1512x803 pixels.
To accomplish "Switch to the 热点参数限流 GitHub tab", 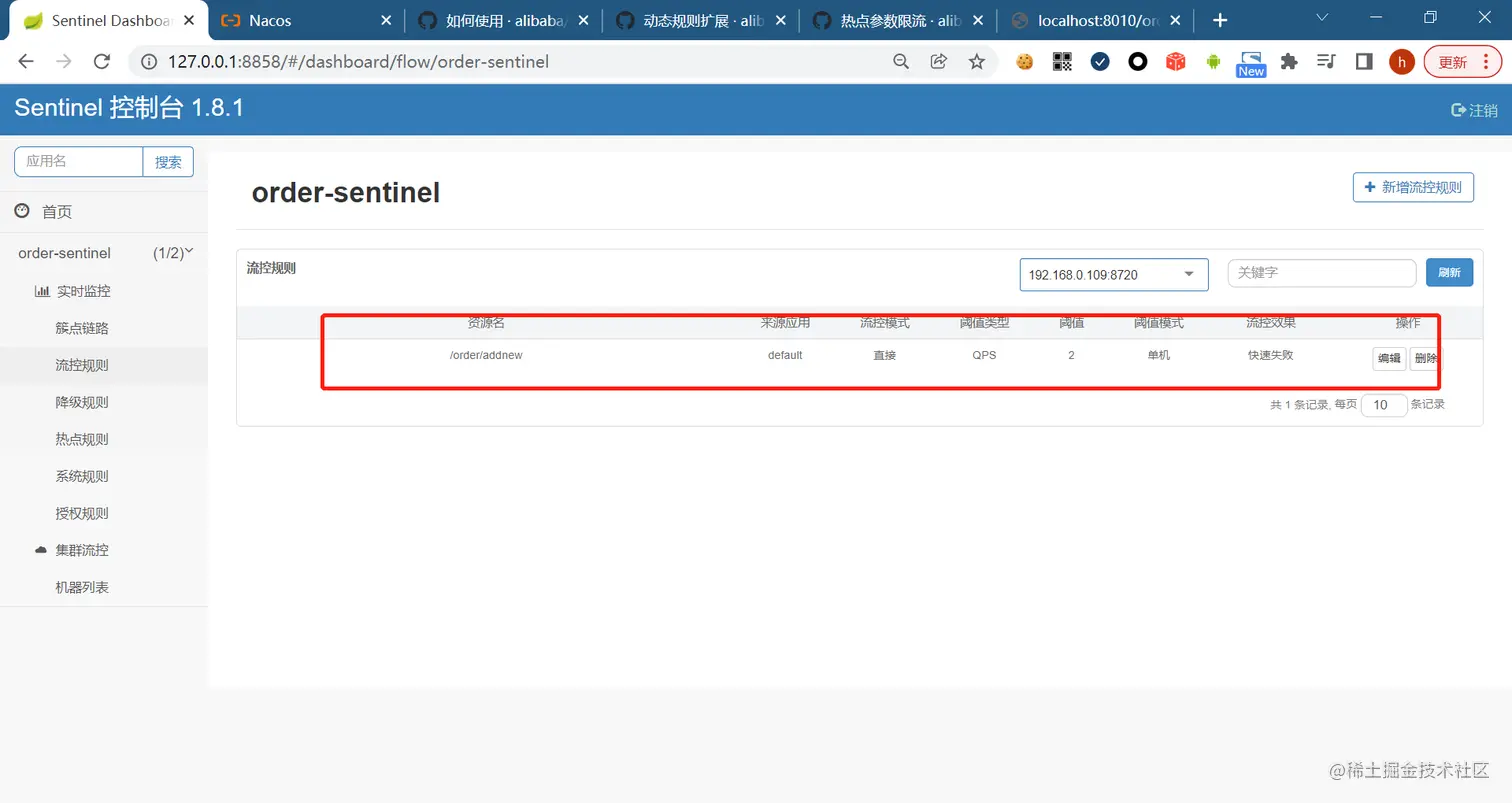I will click(897, 20).
